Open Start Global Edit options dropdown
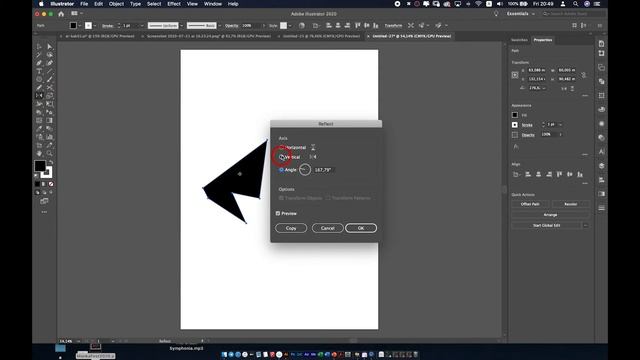640x360 pixels. pos(586,225)
